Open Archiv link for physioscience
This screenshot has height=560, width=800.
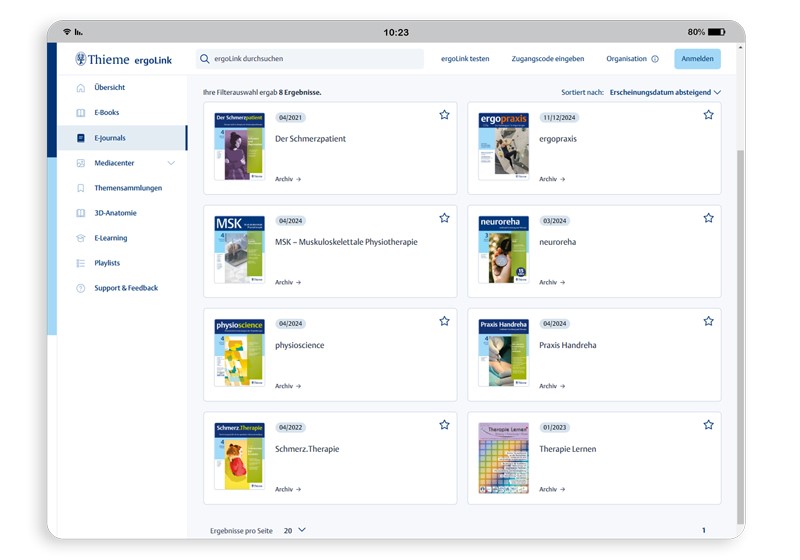(x=288, y=386)
